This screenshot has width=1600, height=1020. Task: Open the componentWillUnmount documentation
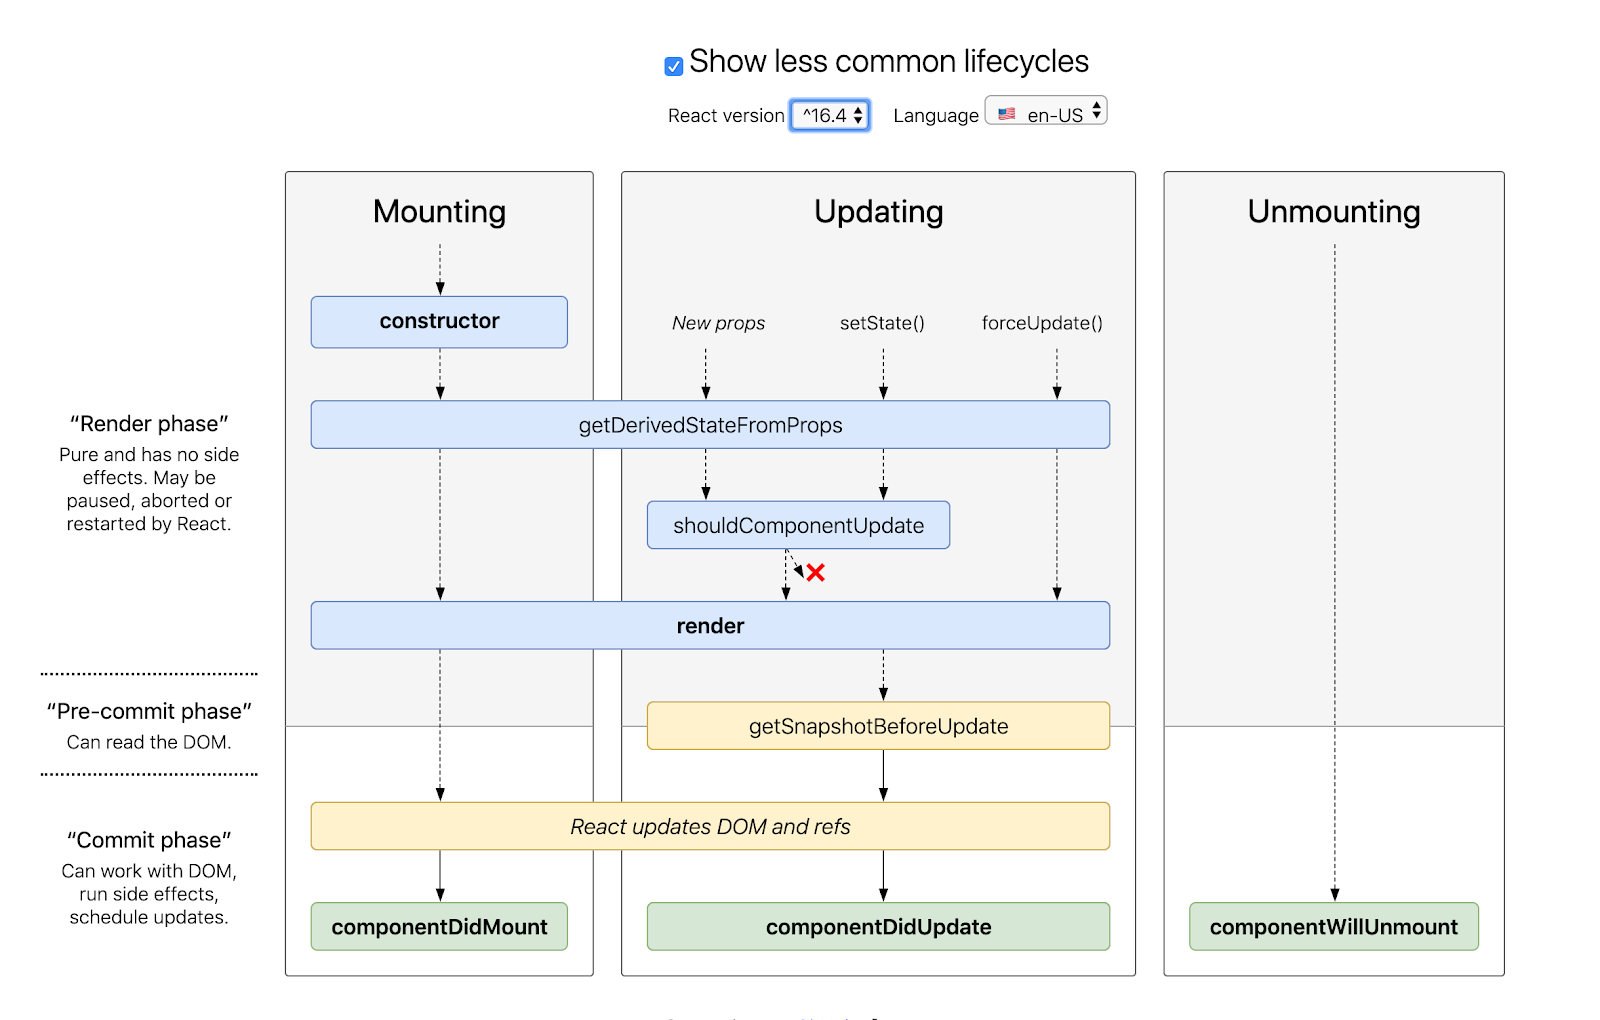point(1333,926)
